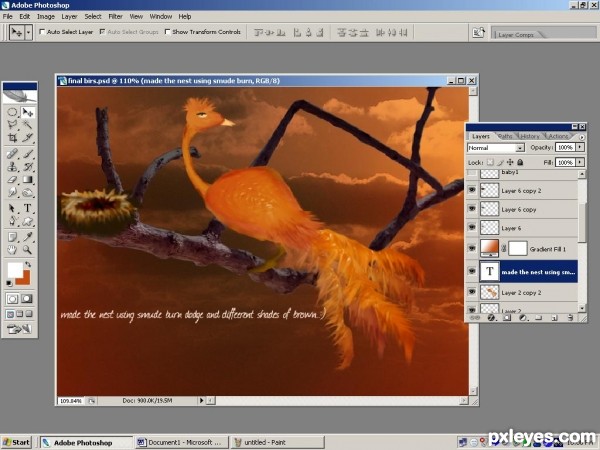Select the Slice tool
600x450 pixels.
(28, 137)
